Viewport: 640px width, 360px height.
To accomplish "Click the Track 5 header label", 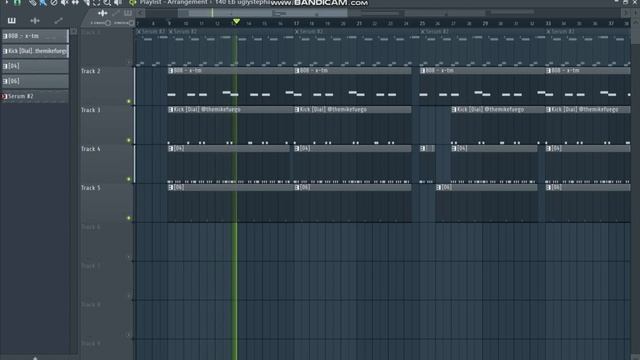I will 90,188.
